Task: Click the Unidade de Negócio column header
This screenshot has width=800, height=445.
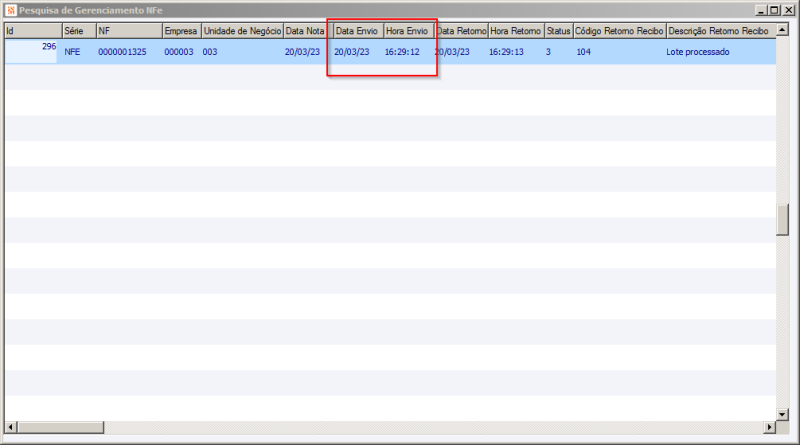Action: tap(242, 31)
